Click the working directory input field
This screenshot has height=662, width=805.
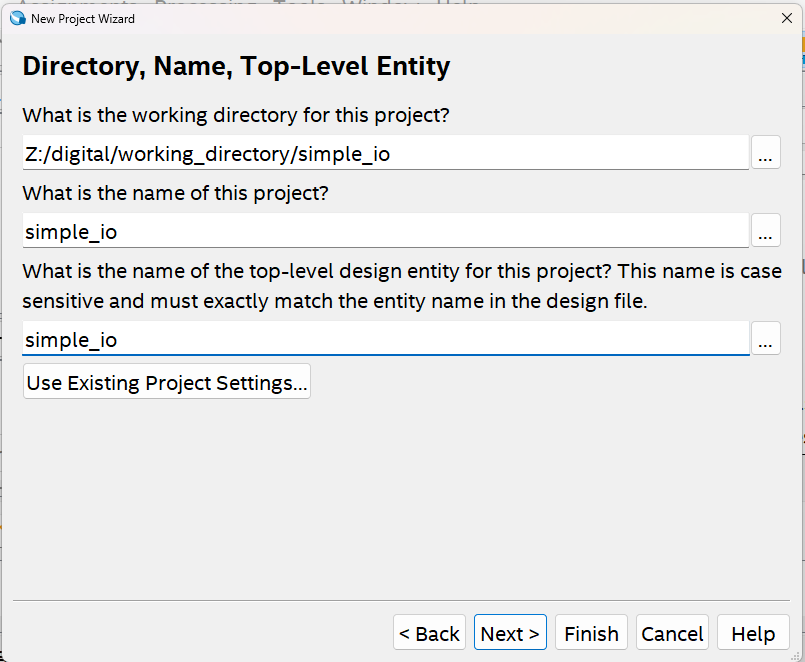tap(386, 153)
